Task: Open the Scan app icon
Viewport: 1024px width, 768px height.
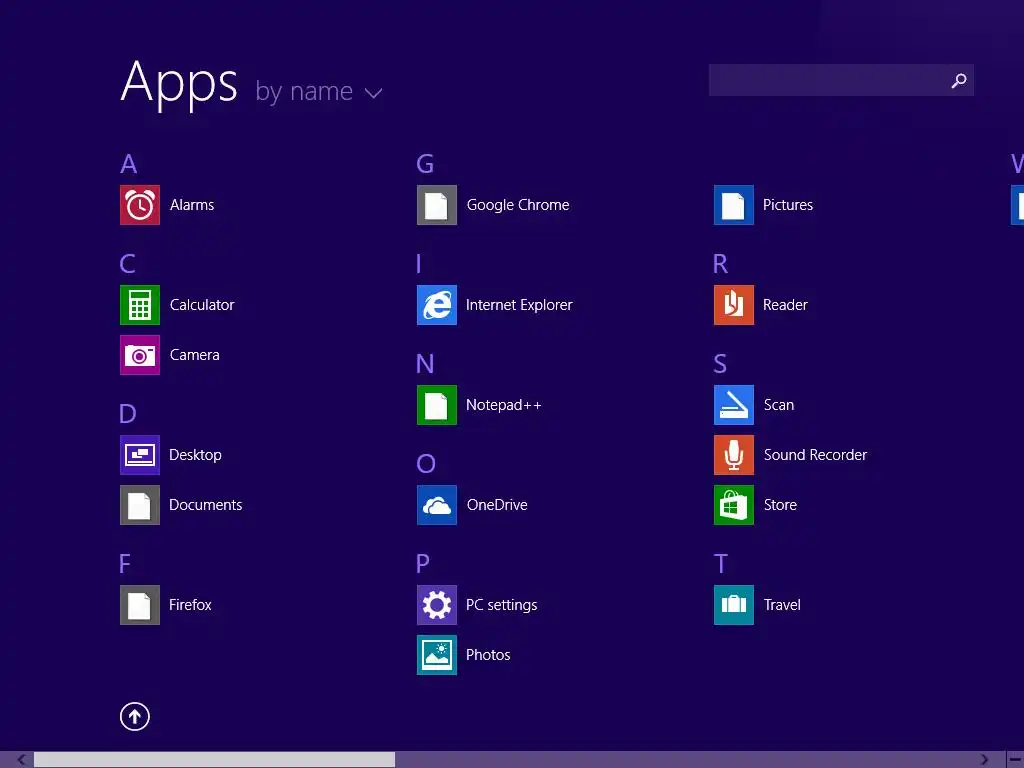Action: coord(734,405)
